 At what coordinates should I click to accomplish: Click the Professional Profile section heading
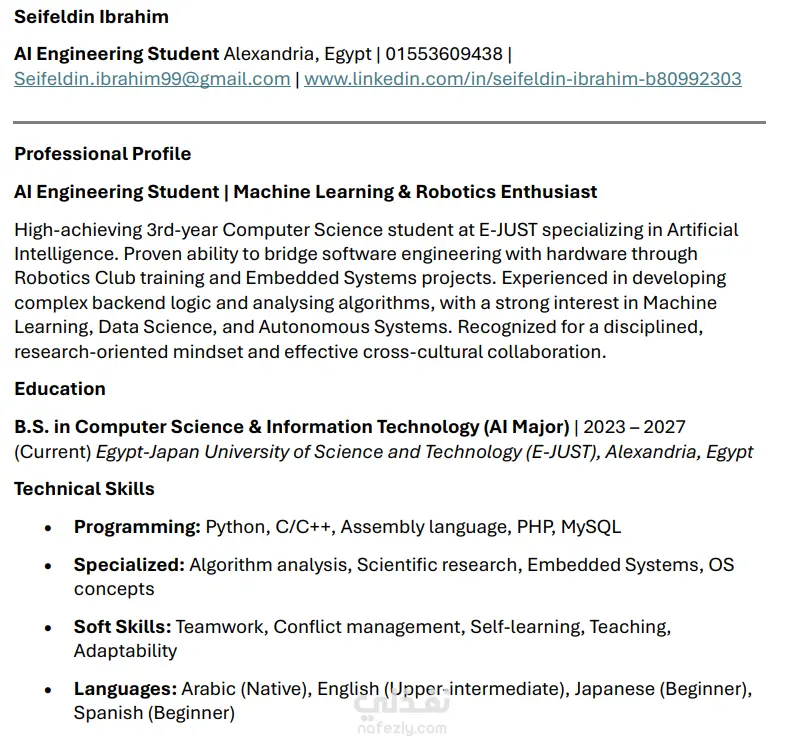click(103, 154)
